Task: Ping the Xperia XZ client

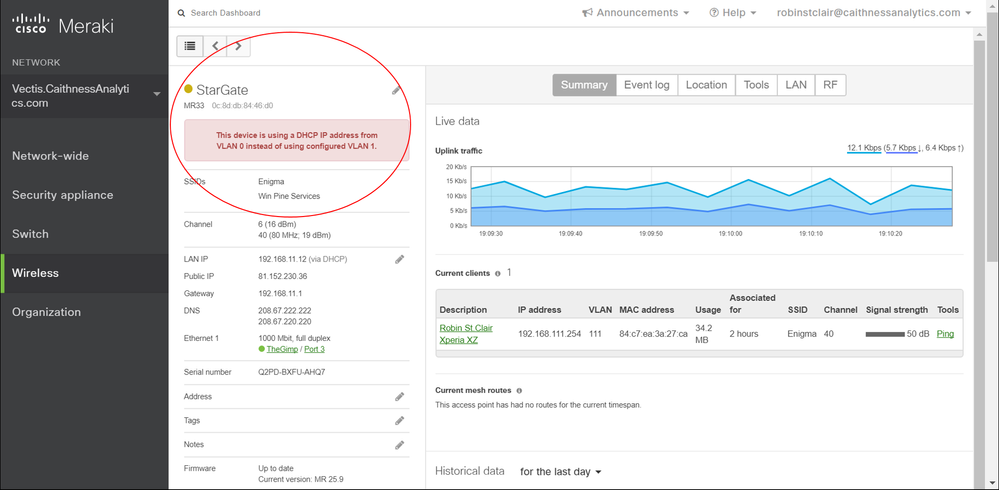Action: (x=945, y=334)
